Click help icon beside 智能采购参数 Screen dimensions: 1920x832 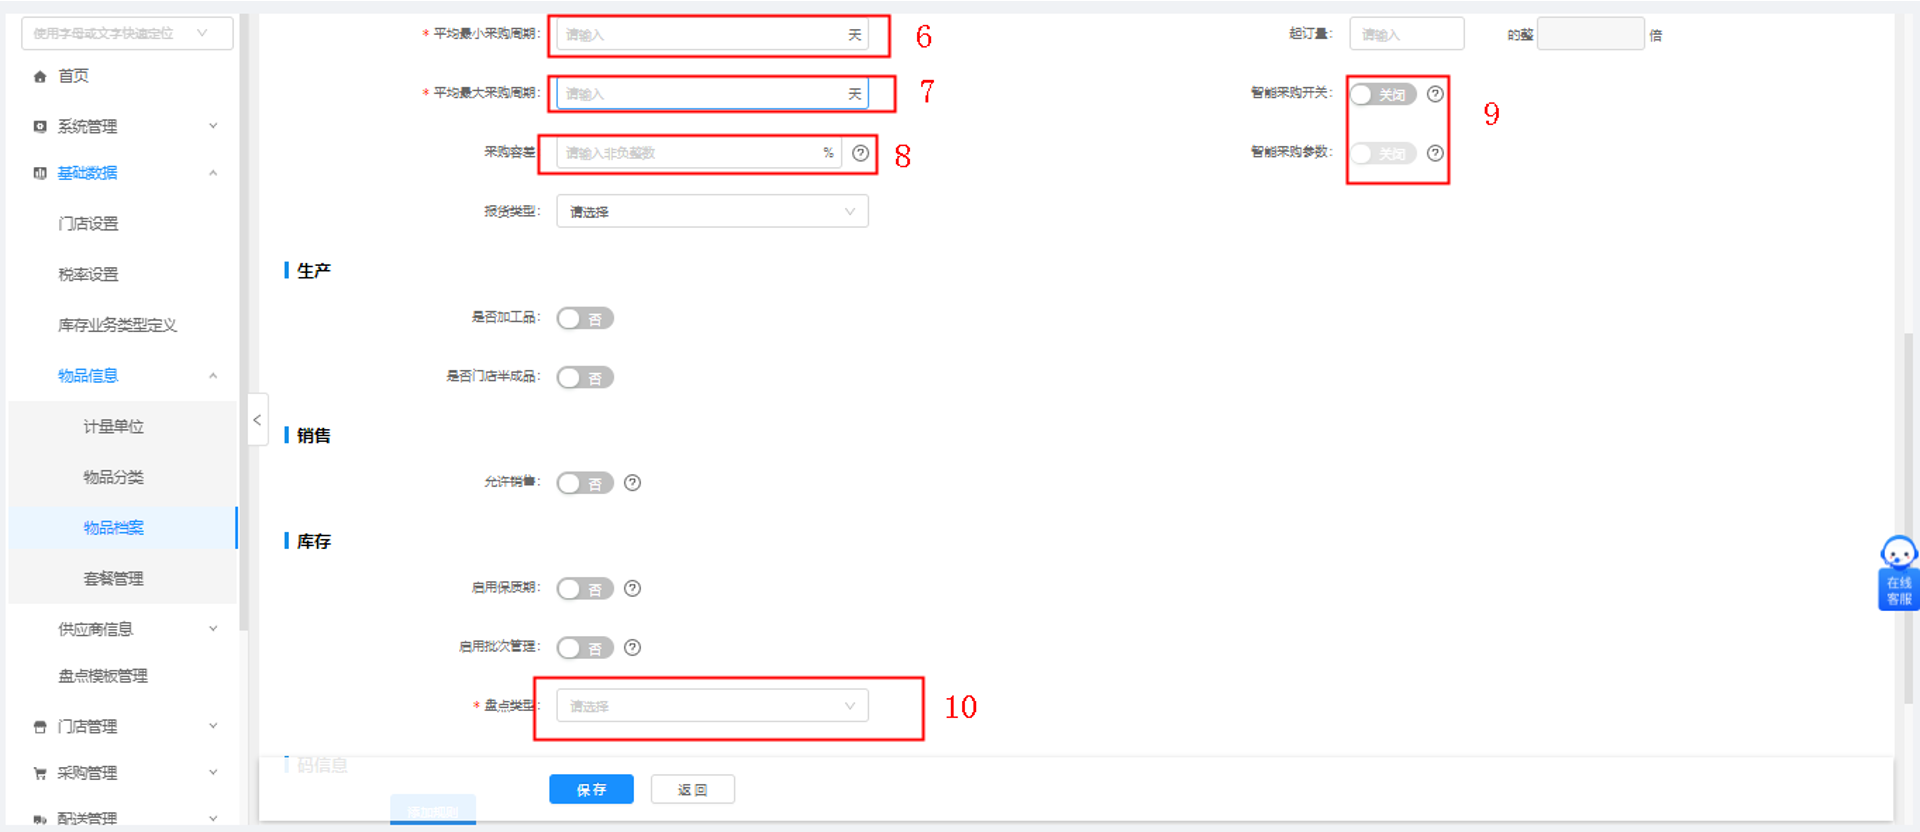coord(1435,153)
